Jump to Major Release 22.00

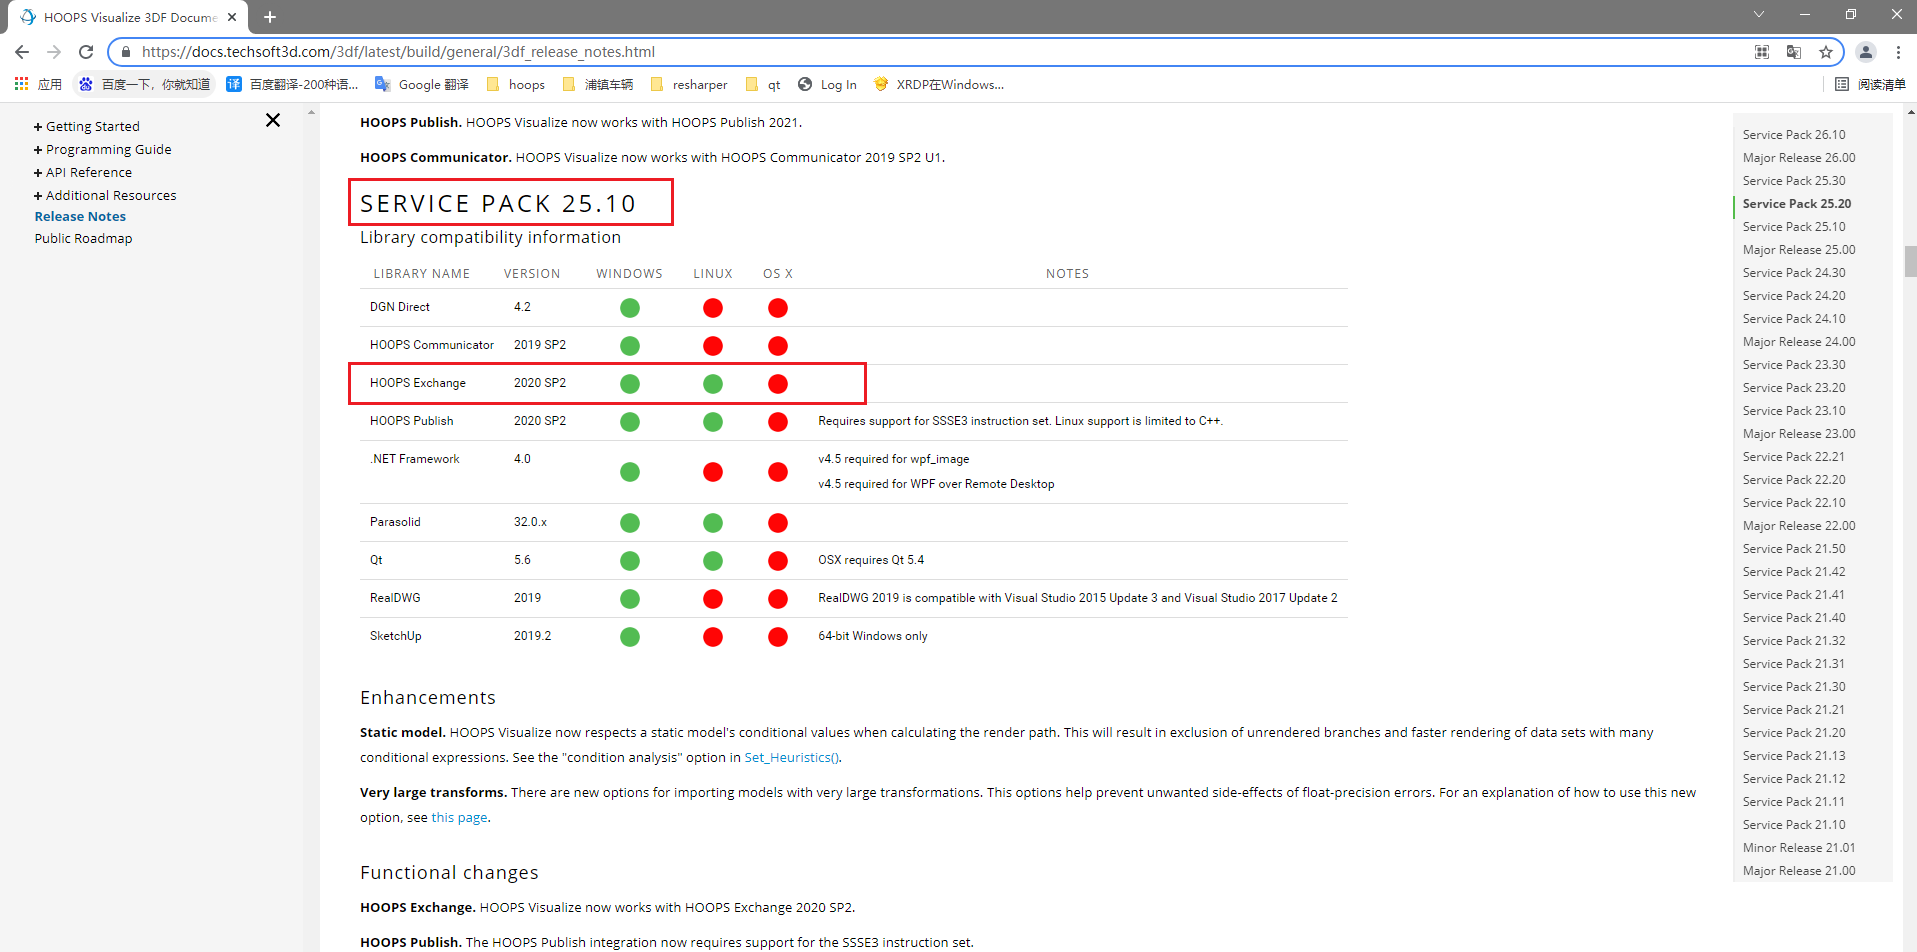pyautogui.click(x=1799, y=526)
